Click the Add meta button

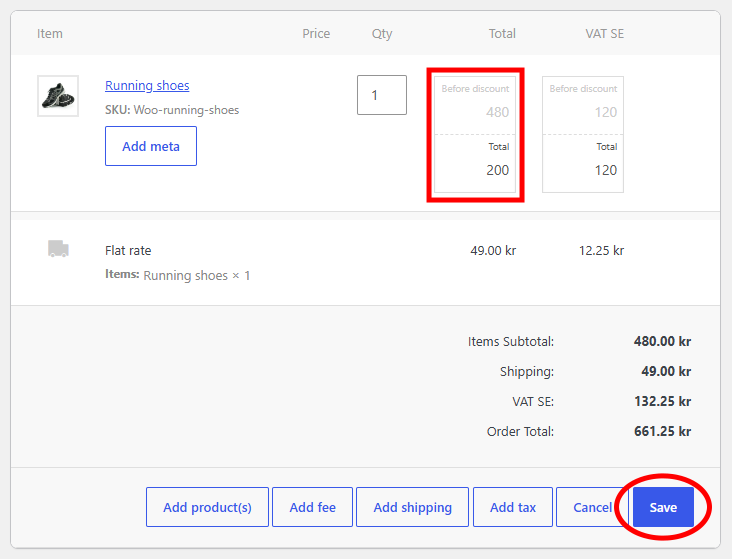point(151,146)
